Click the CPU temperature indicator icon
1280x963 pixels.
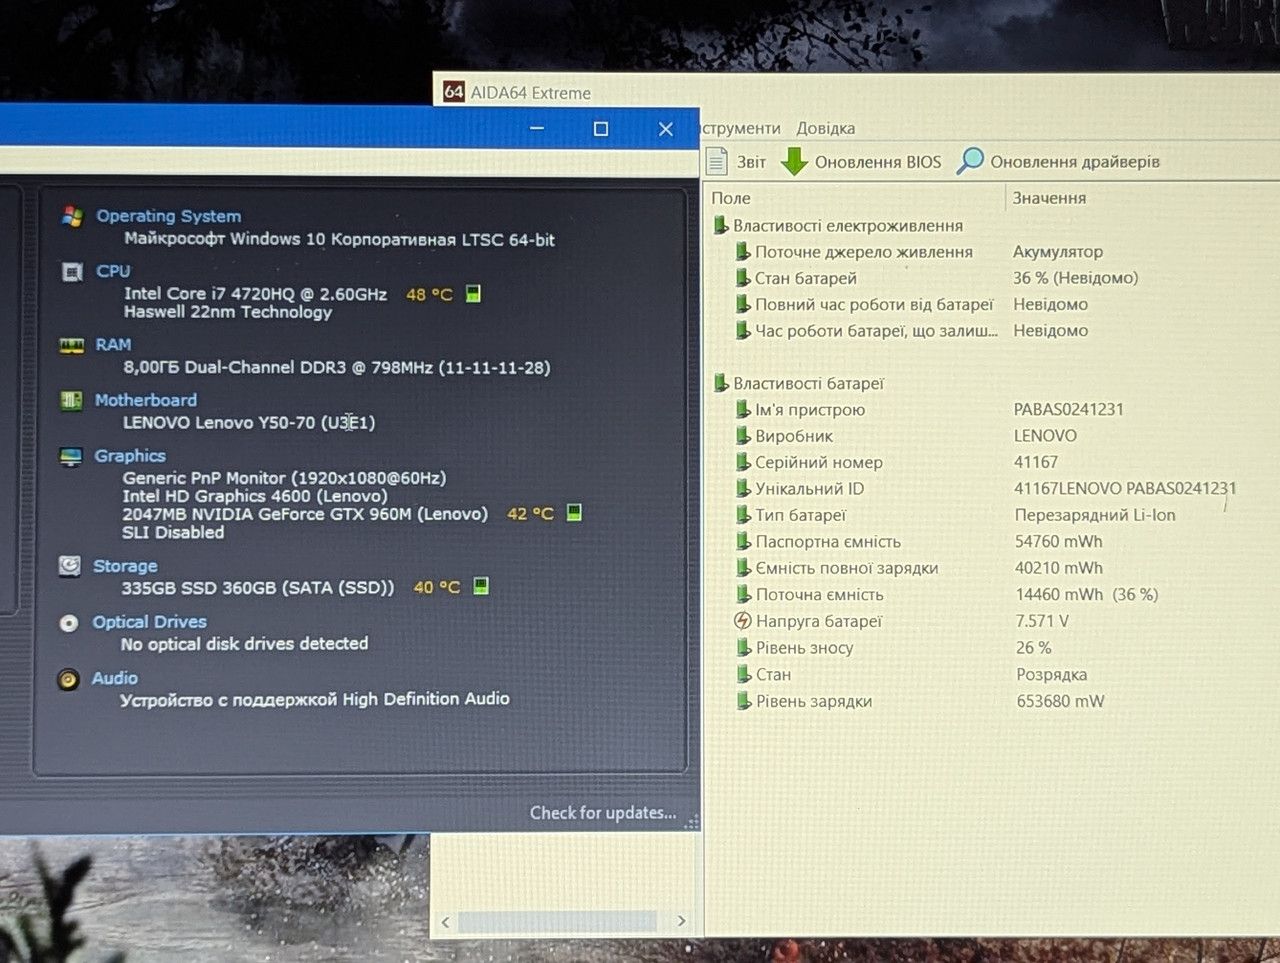(473, 294)
